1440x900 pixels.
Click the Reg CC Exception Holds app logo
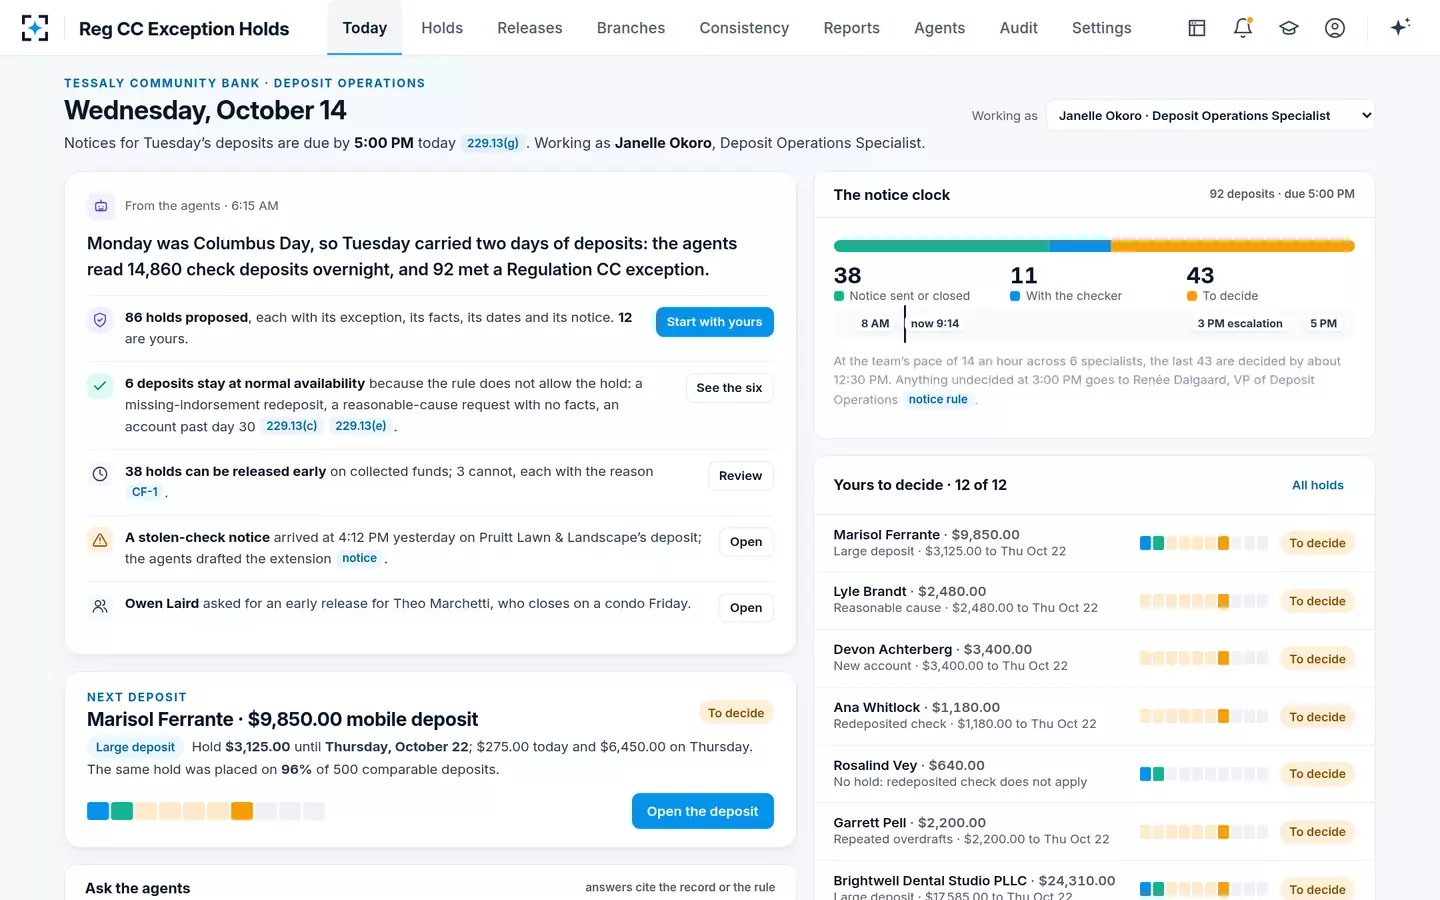click(35, 28)
